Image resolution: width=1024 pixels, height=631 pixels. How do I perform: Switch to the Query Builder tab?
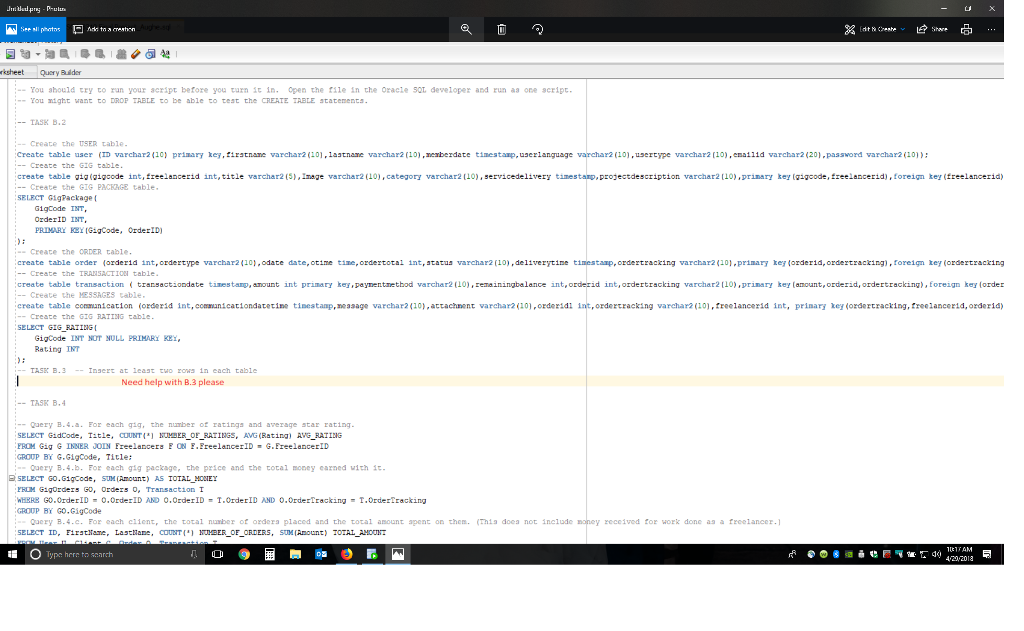[x=60, y=72]
